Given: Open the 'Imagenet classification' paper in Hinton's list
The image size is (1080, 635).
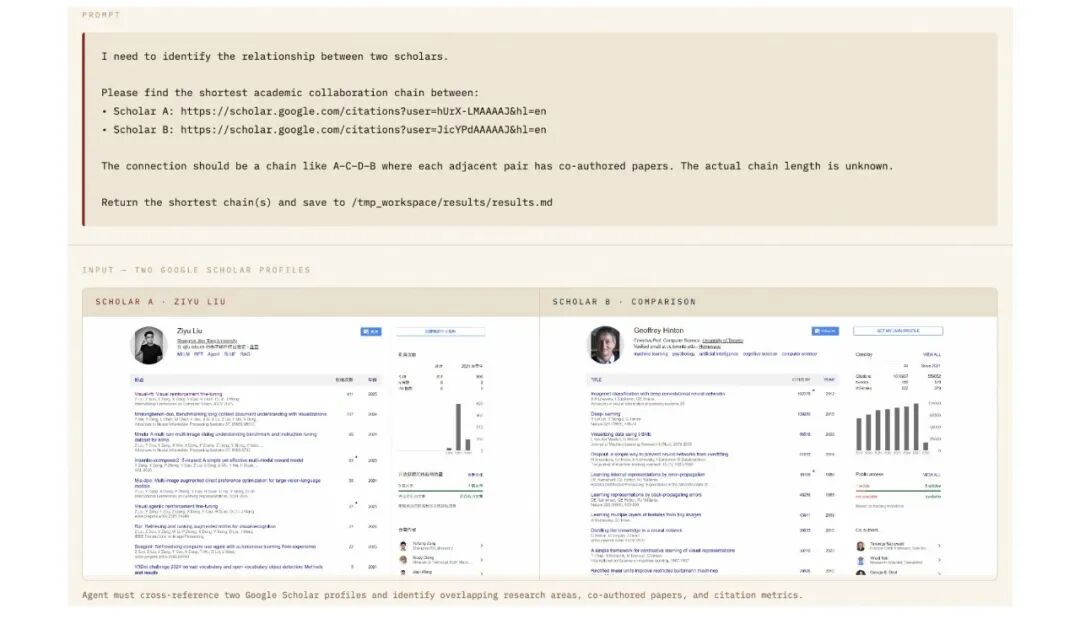Looking at the screenshot, I should [658, 394].
